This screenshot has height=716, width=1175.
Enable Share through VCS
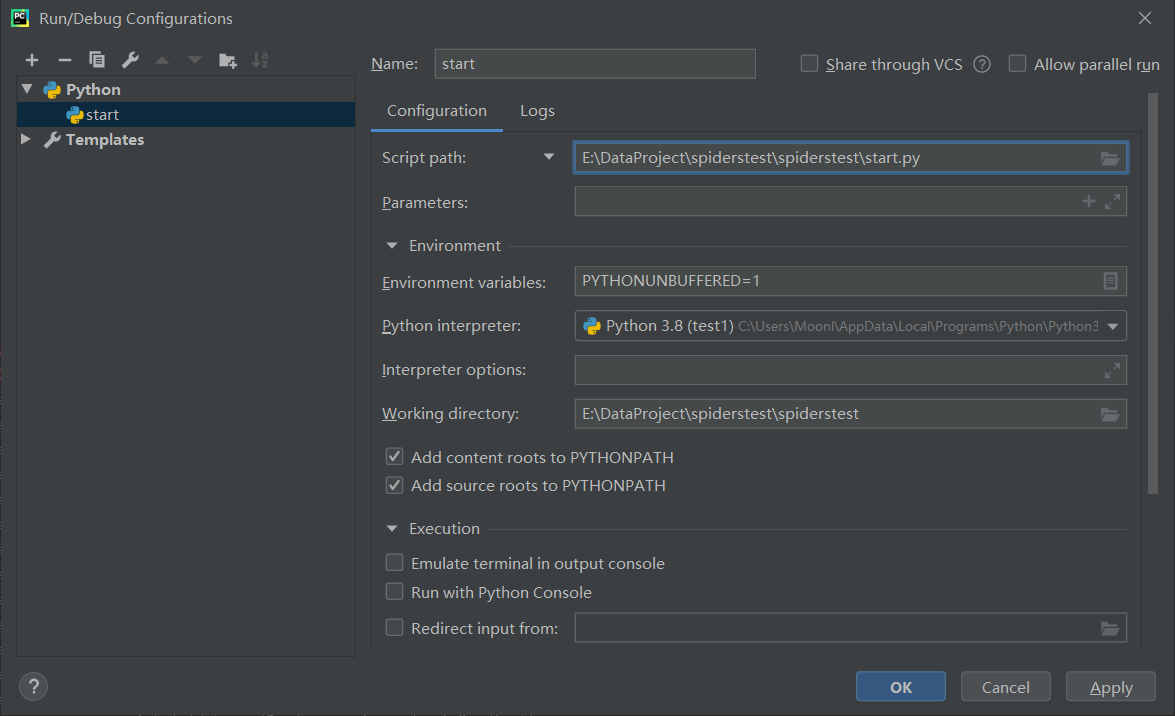click(810, 64)
